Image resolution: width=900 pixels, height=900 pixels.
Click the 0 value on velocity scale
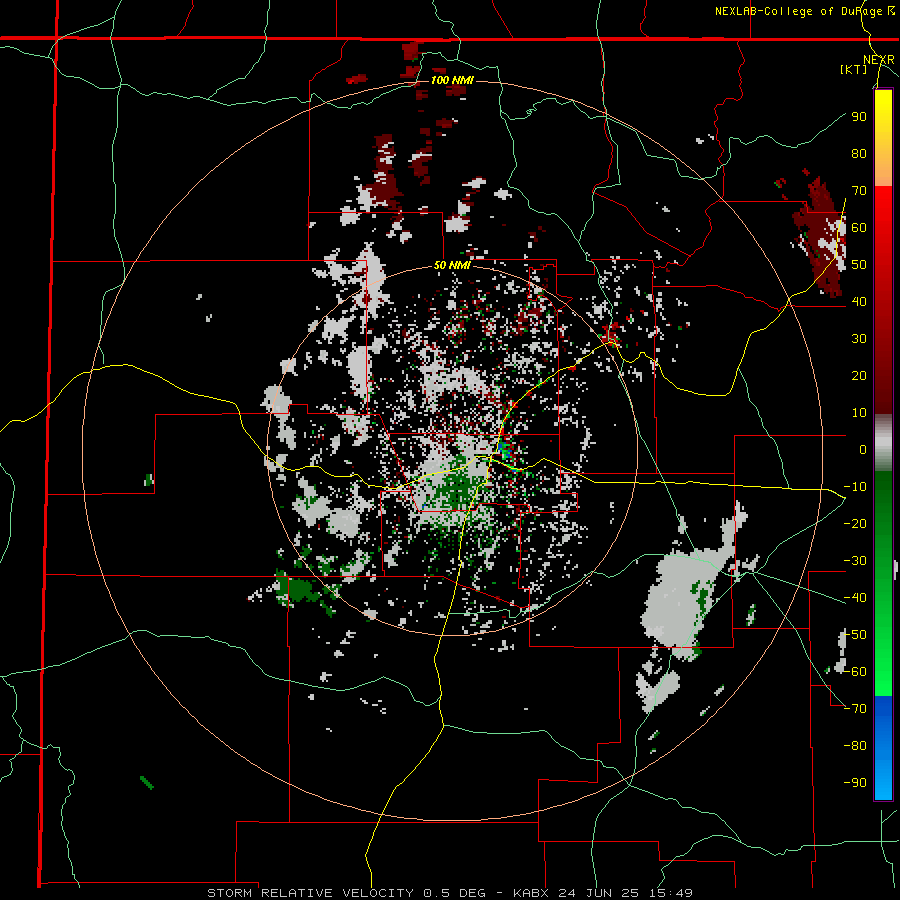863,449
